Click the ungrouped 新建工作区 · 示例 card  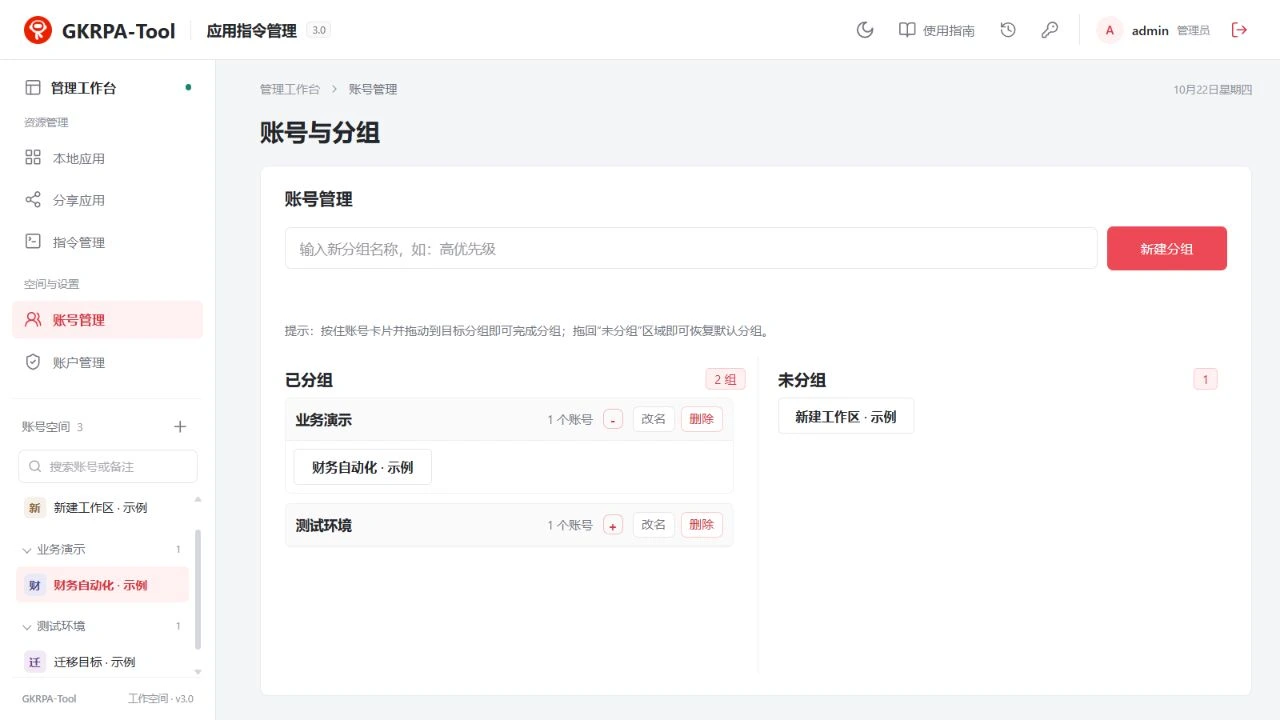coord(846,416)
